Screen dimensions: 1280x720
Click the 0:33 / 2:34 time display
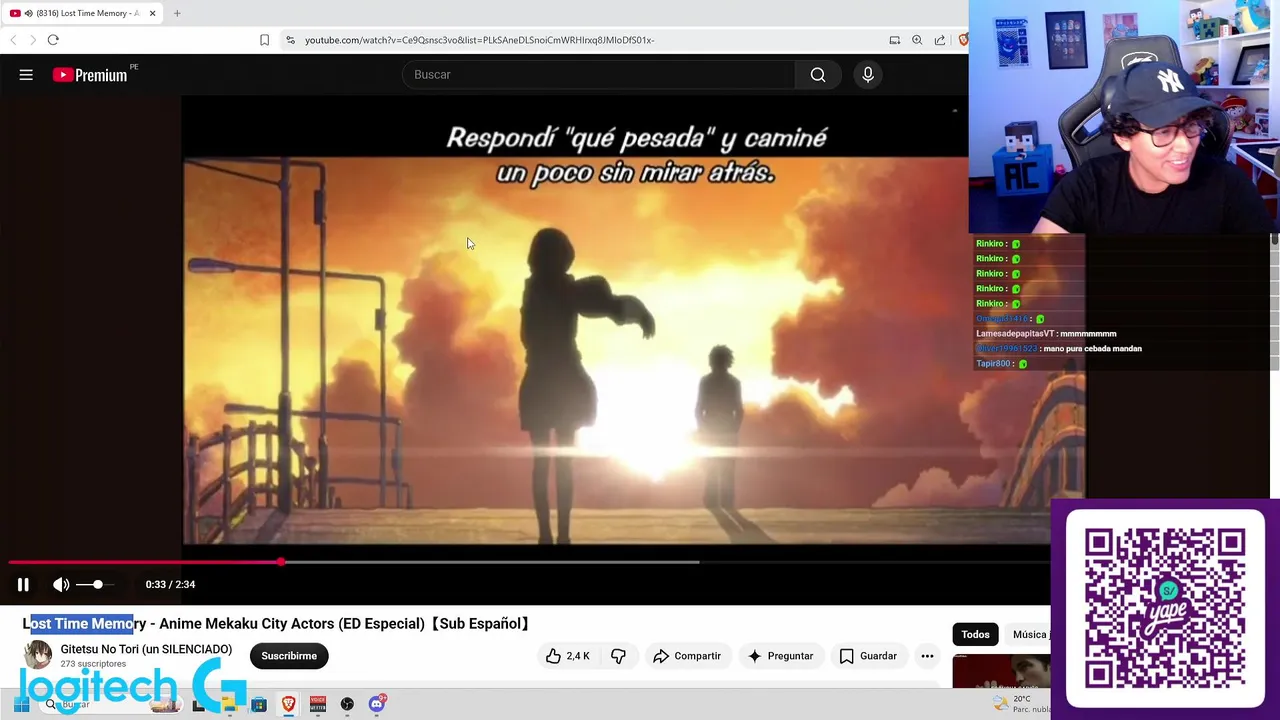tap(170, 584)
